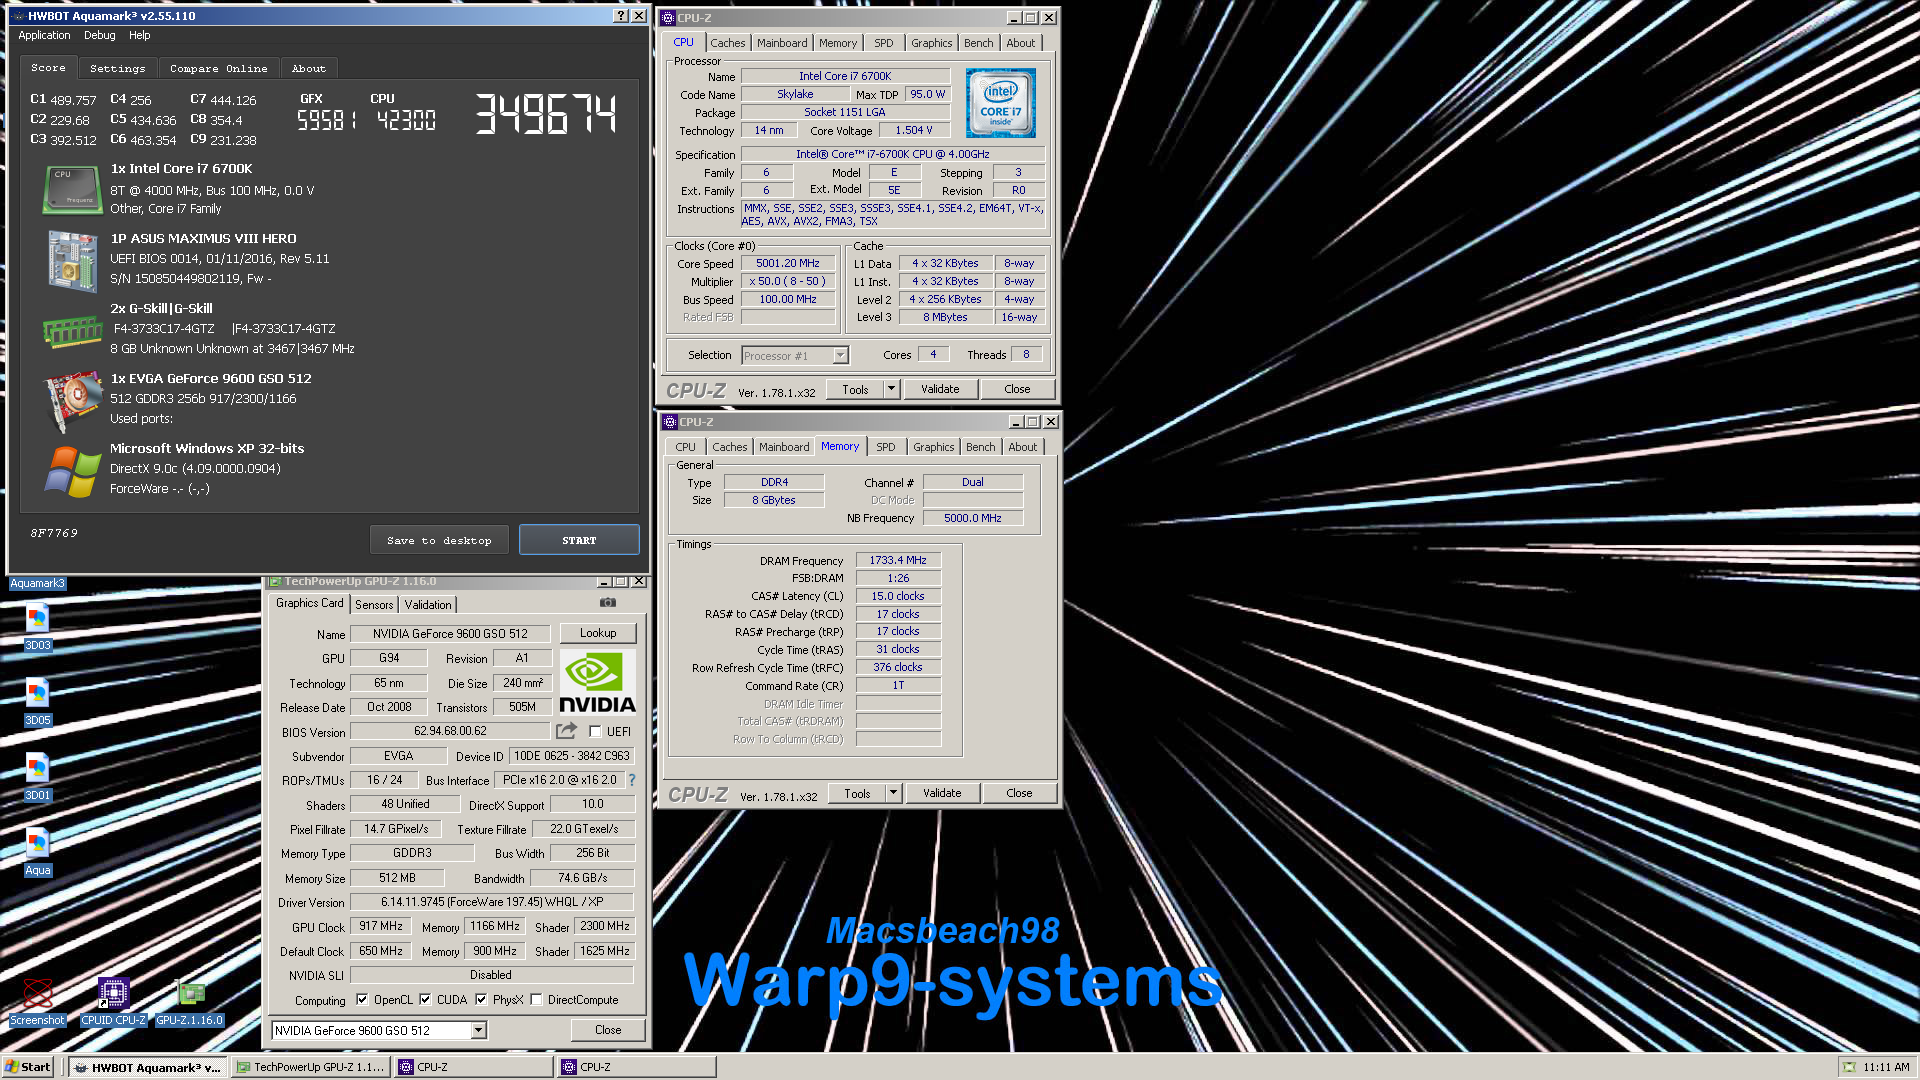Click the RAM module icon in Aquamark

72,331
